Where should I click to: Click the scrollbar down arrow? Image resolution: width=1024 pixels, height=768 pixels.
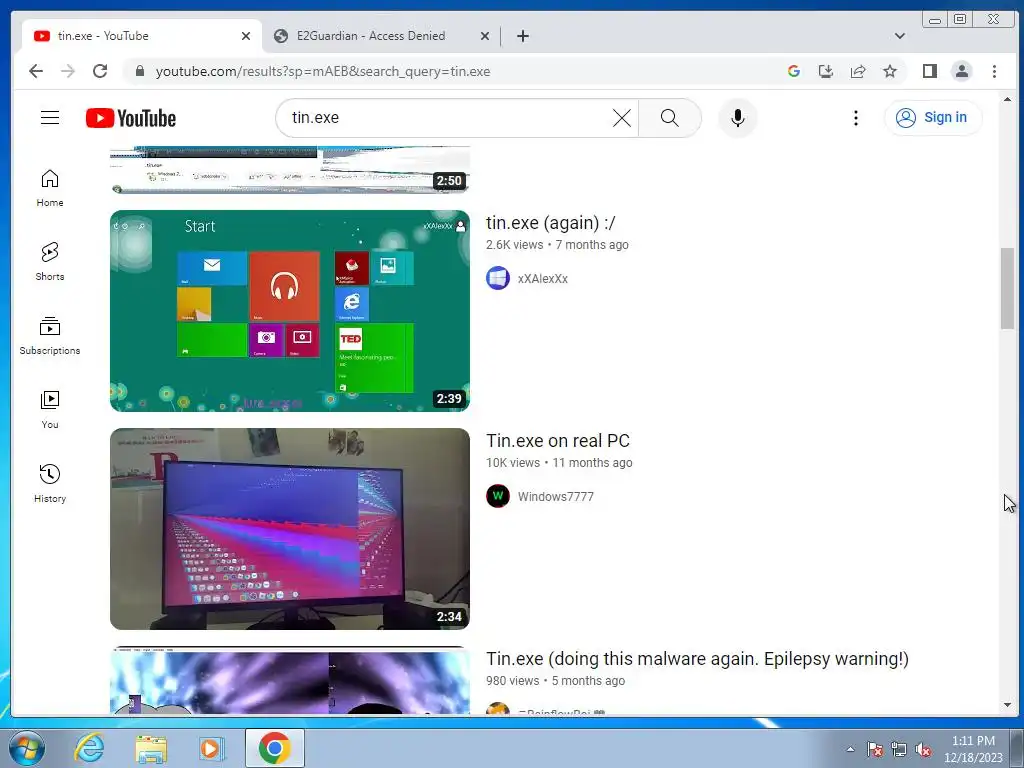click(x=1007, y=705)
